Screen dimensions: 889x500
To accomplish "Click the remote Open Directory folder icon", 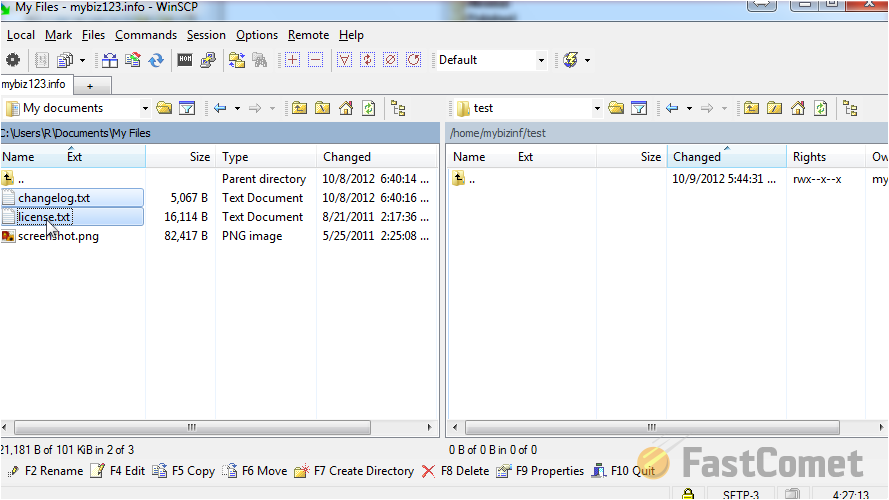I will click(x=616, y=108).
